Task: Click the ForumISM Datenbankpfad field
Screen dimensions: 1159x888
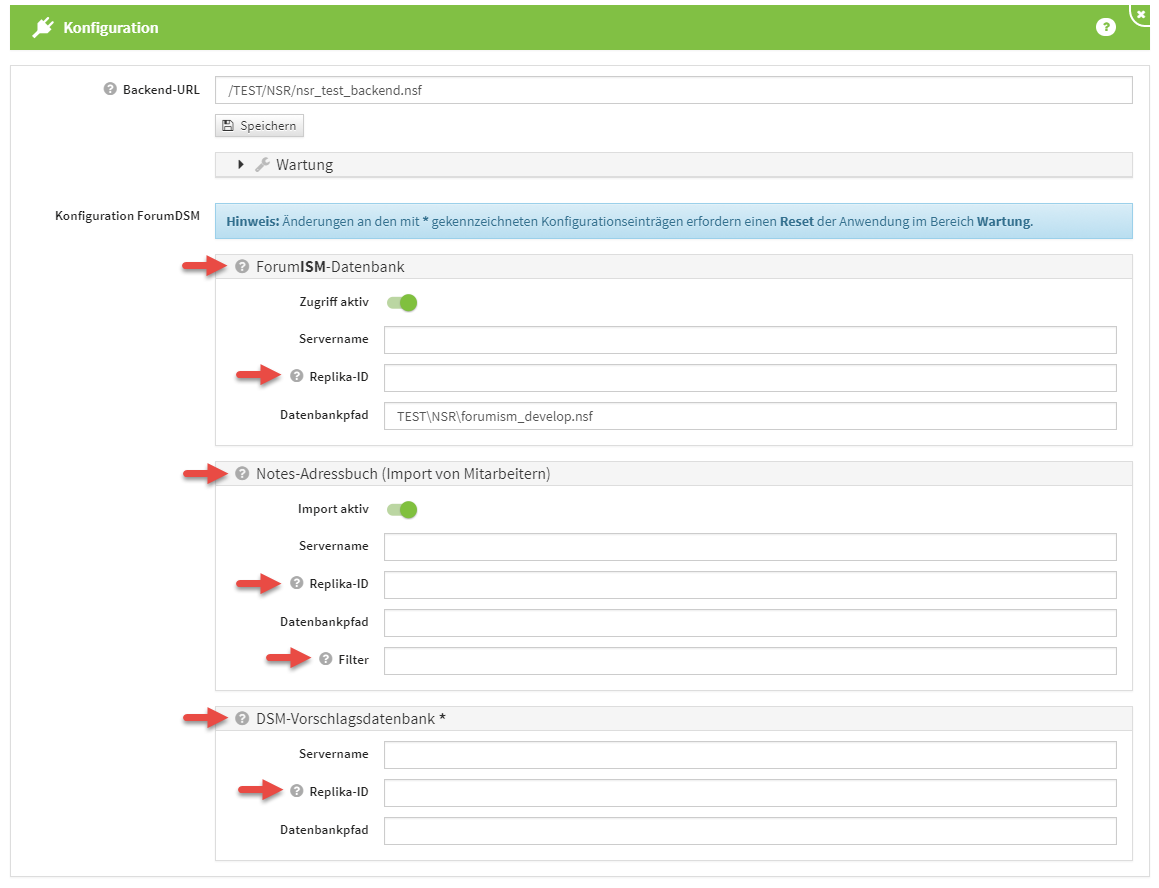Action: 749,416
